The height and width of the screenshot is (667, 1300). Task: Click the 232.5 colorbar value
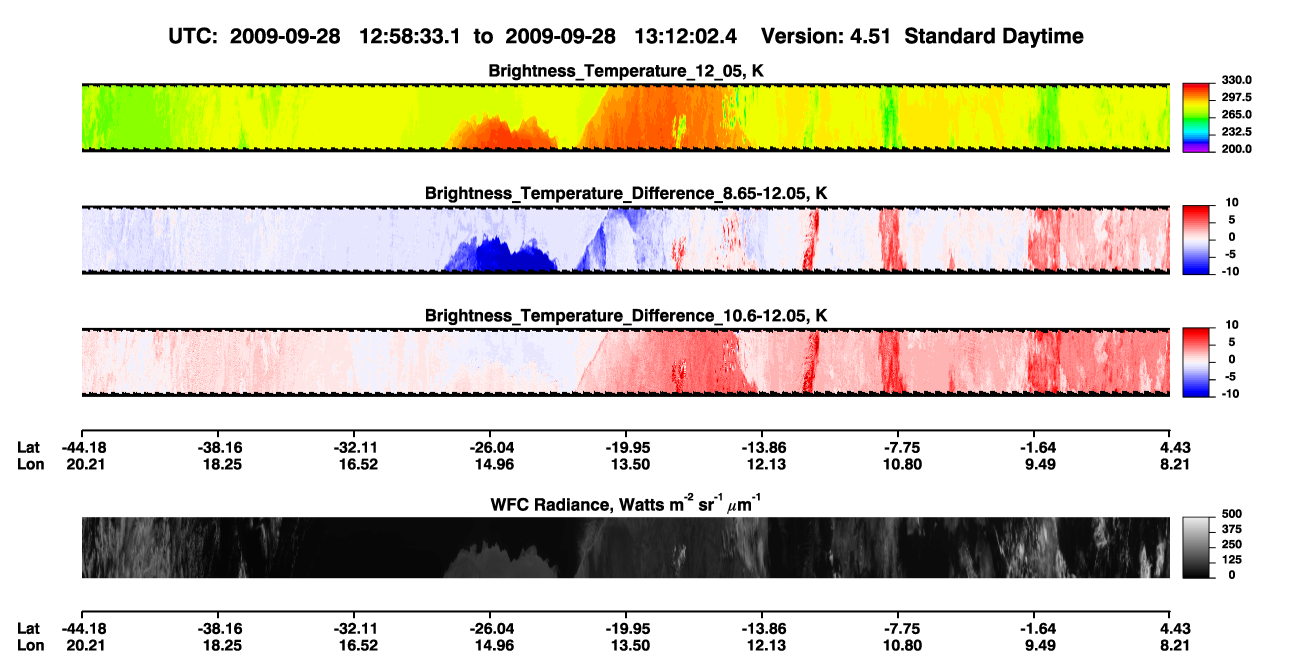coord(1237,132)
